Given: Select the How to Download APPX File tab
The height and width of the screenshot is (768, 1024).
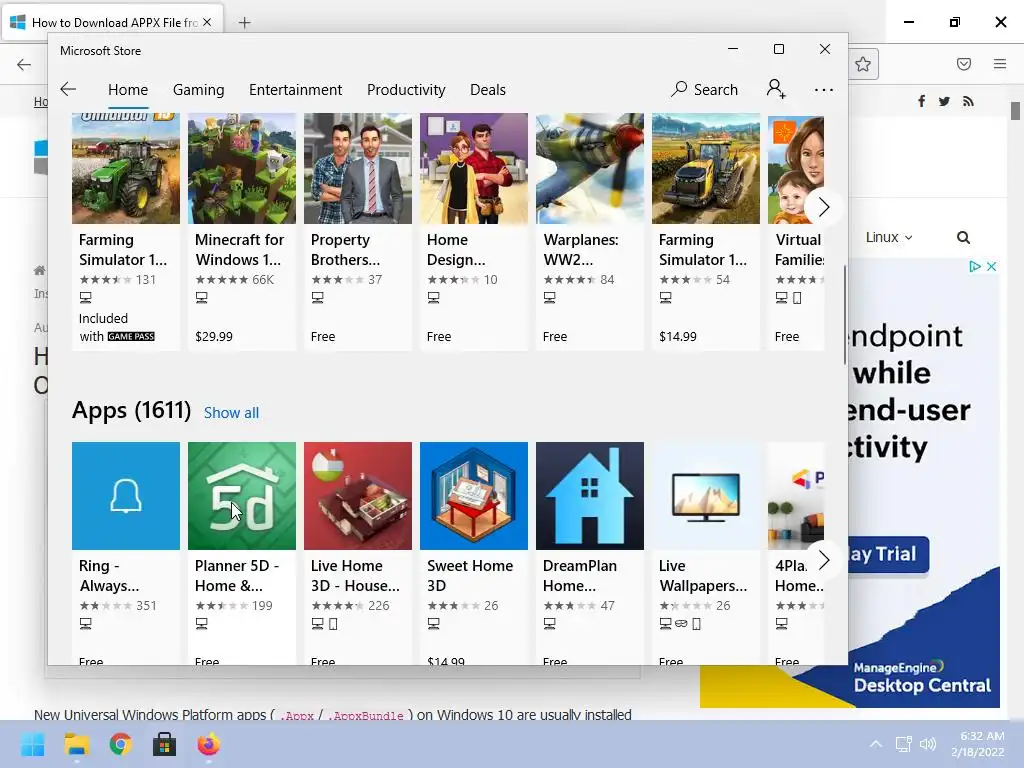Looking at the screenshot, I should tap(112, 22).
